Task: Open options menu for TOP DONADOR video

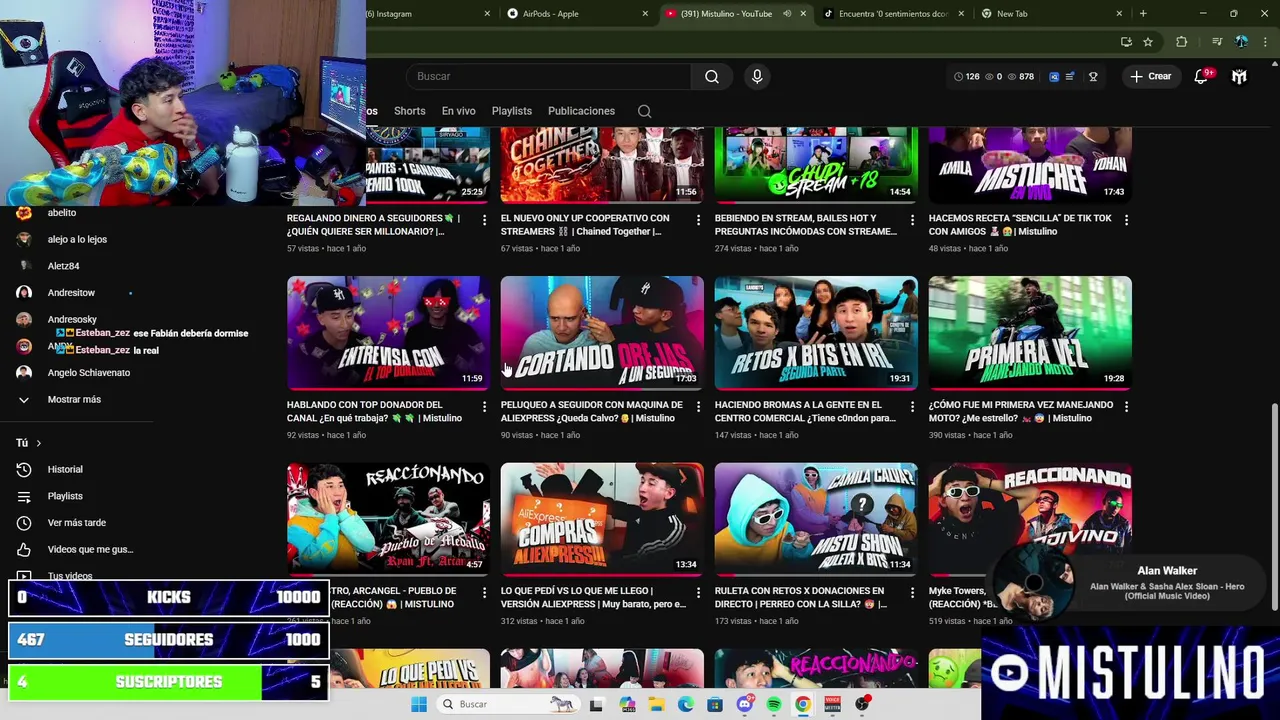Action: (484, 406)
